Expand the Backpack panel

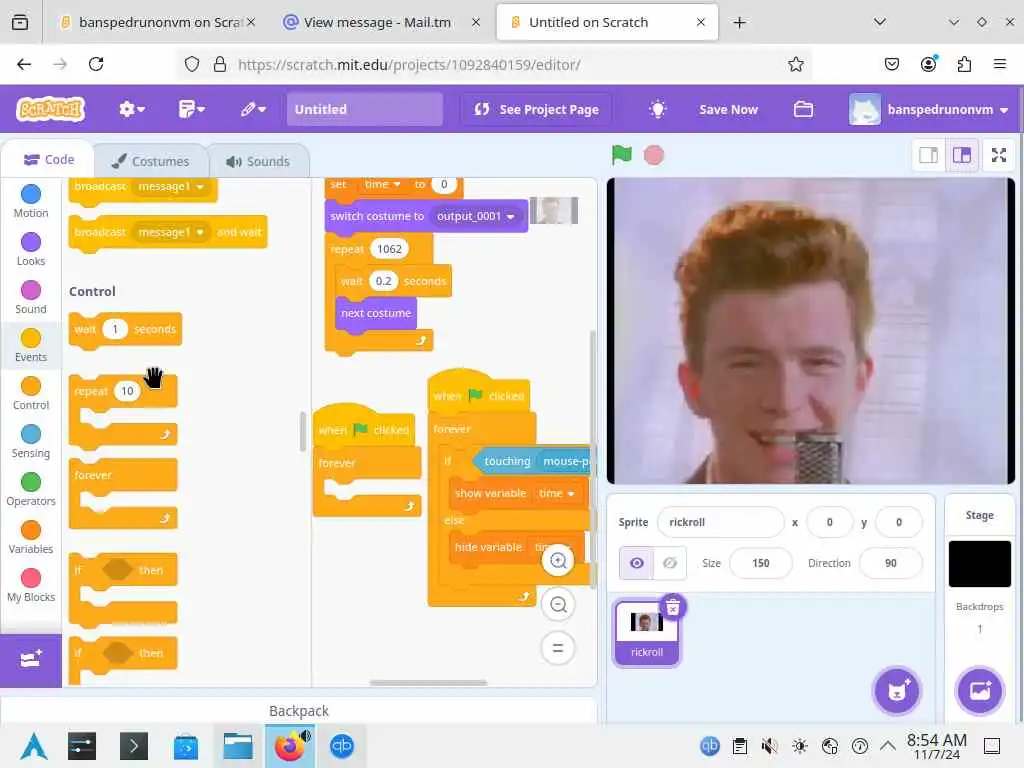(298, 711)
